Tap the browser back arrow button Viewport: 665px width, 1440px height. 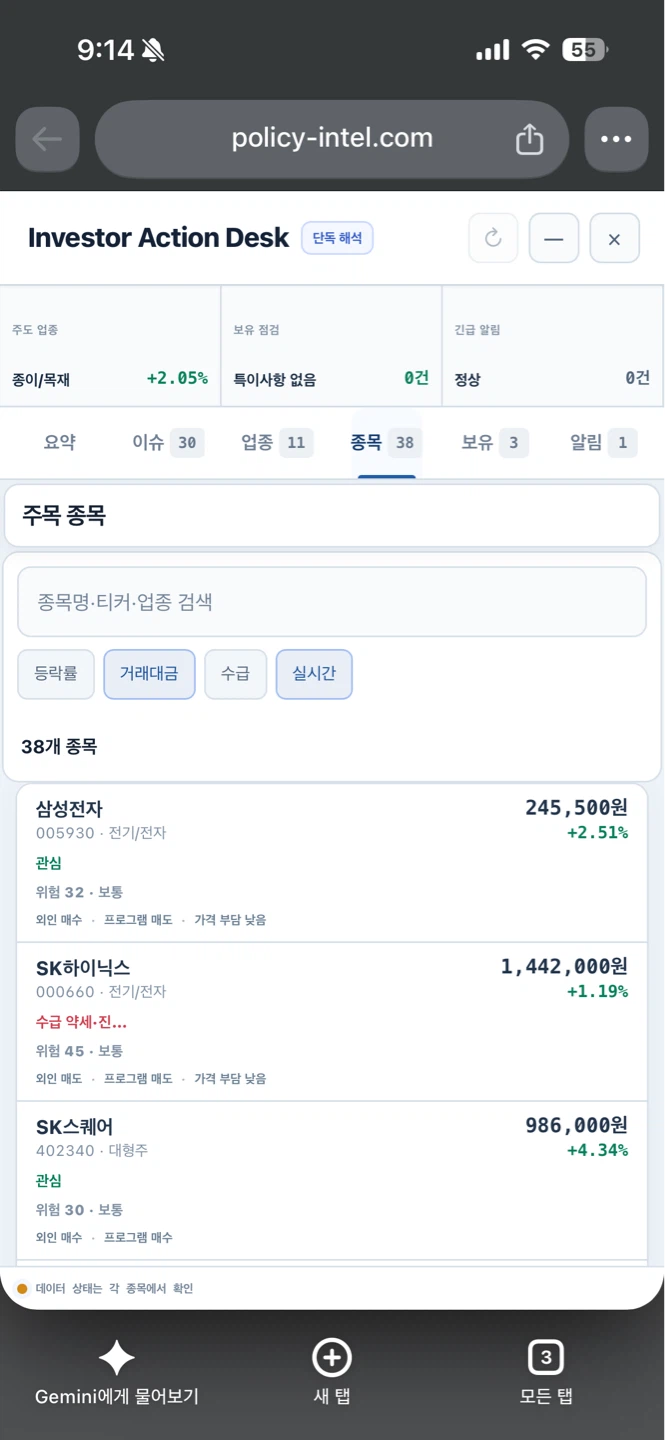(x=48, y=139)
